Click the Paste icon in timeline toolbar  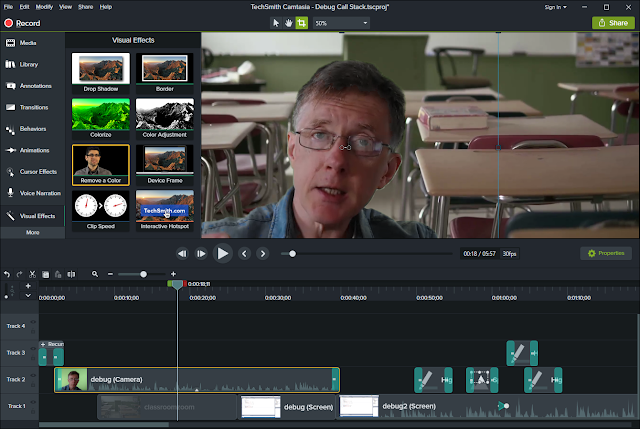click(x=58, y=274)
